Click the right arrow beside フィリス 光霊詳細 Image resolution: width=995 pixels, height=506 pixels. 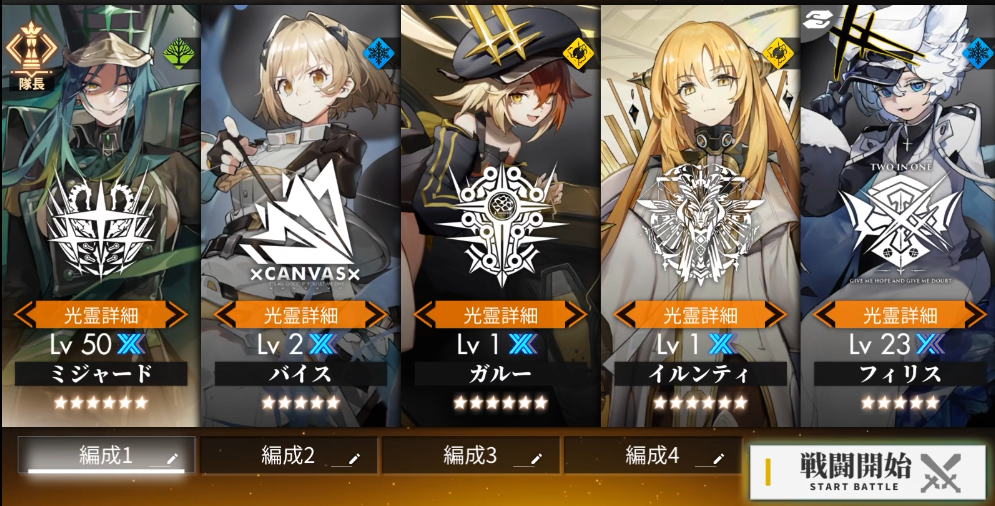pos(975,314)
